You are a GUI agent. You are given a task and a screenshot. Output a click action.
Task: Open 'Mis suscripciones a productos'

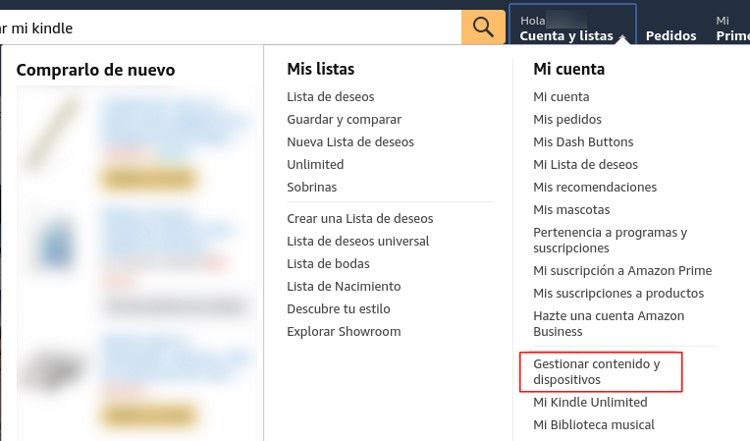pyautogui.click(x=618, y=293)
